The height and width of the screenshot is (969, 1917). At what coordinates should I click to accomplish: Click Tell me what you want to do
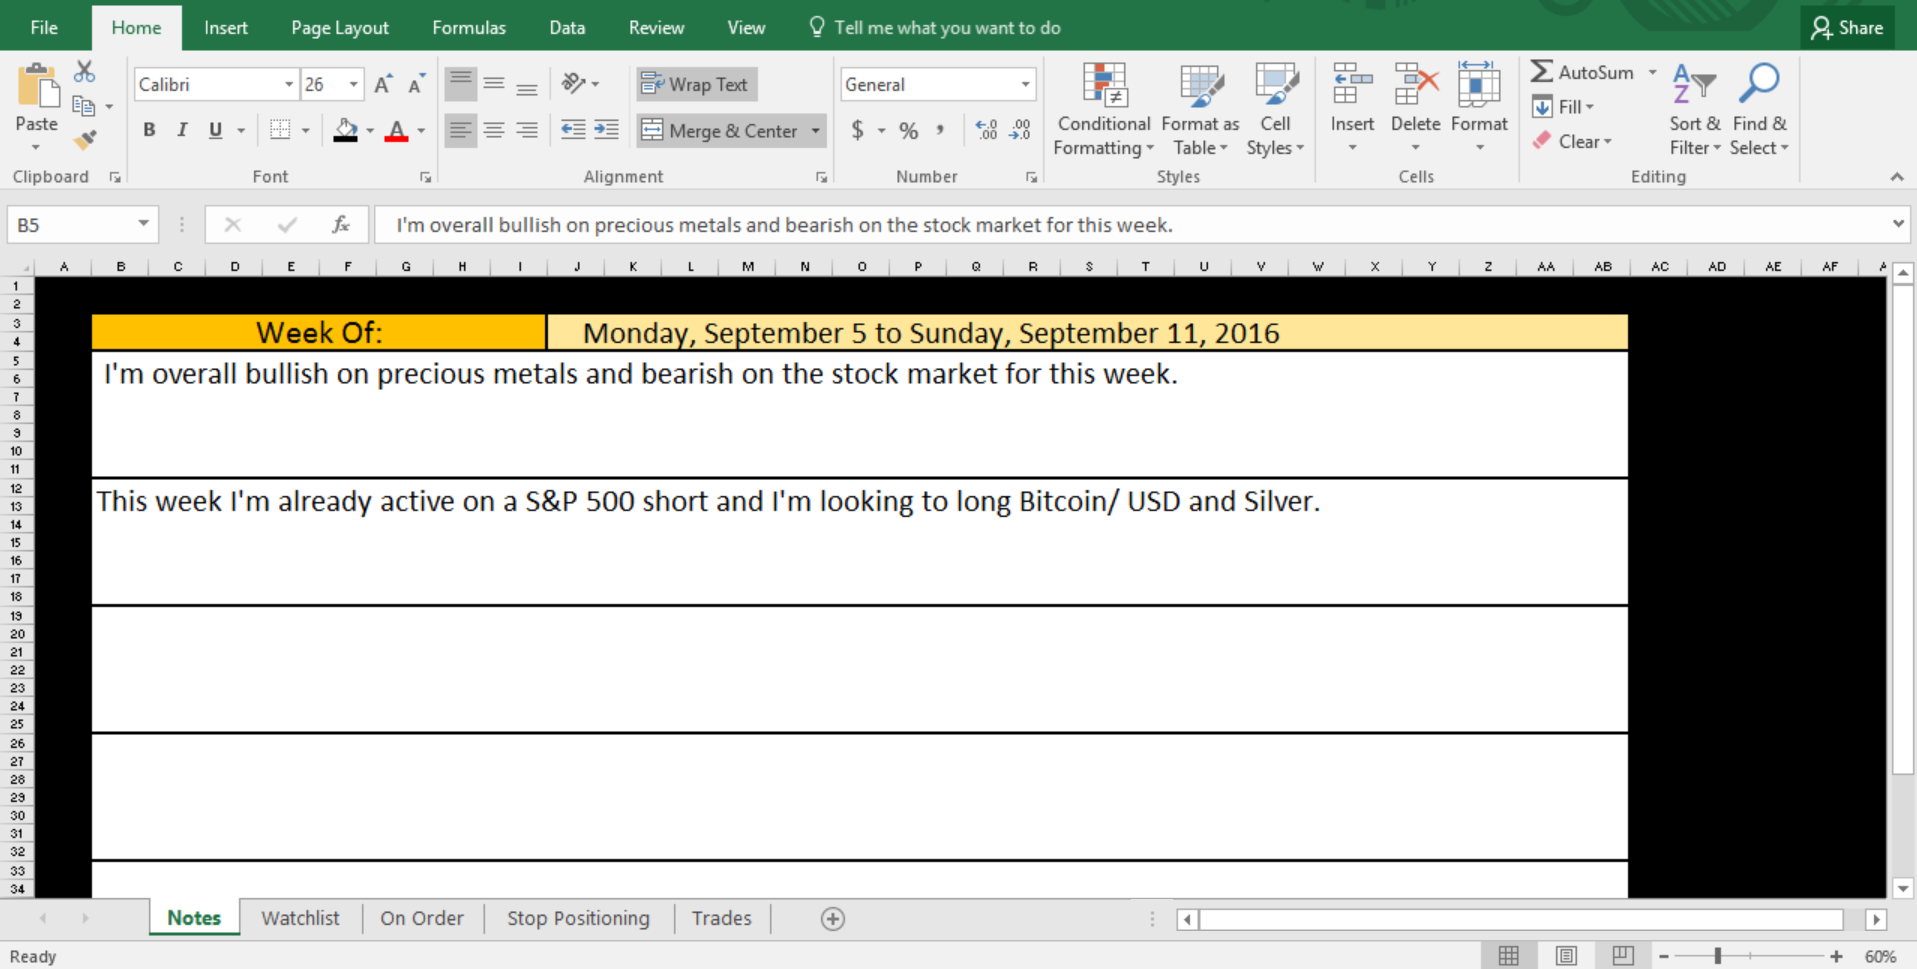tap(935, 28)
